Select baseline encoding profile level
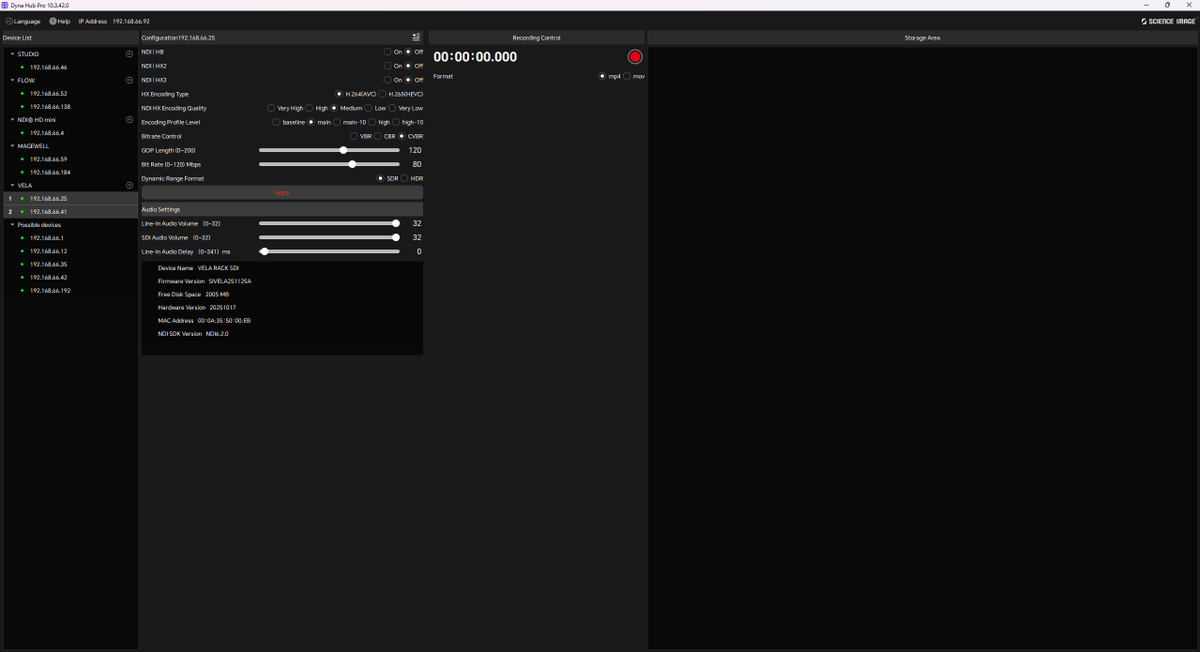This screenshot has width=1200, height=652. tap(277, 122)
